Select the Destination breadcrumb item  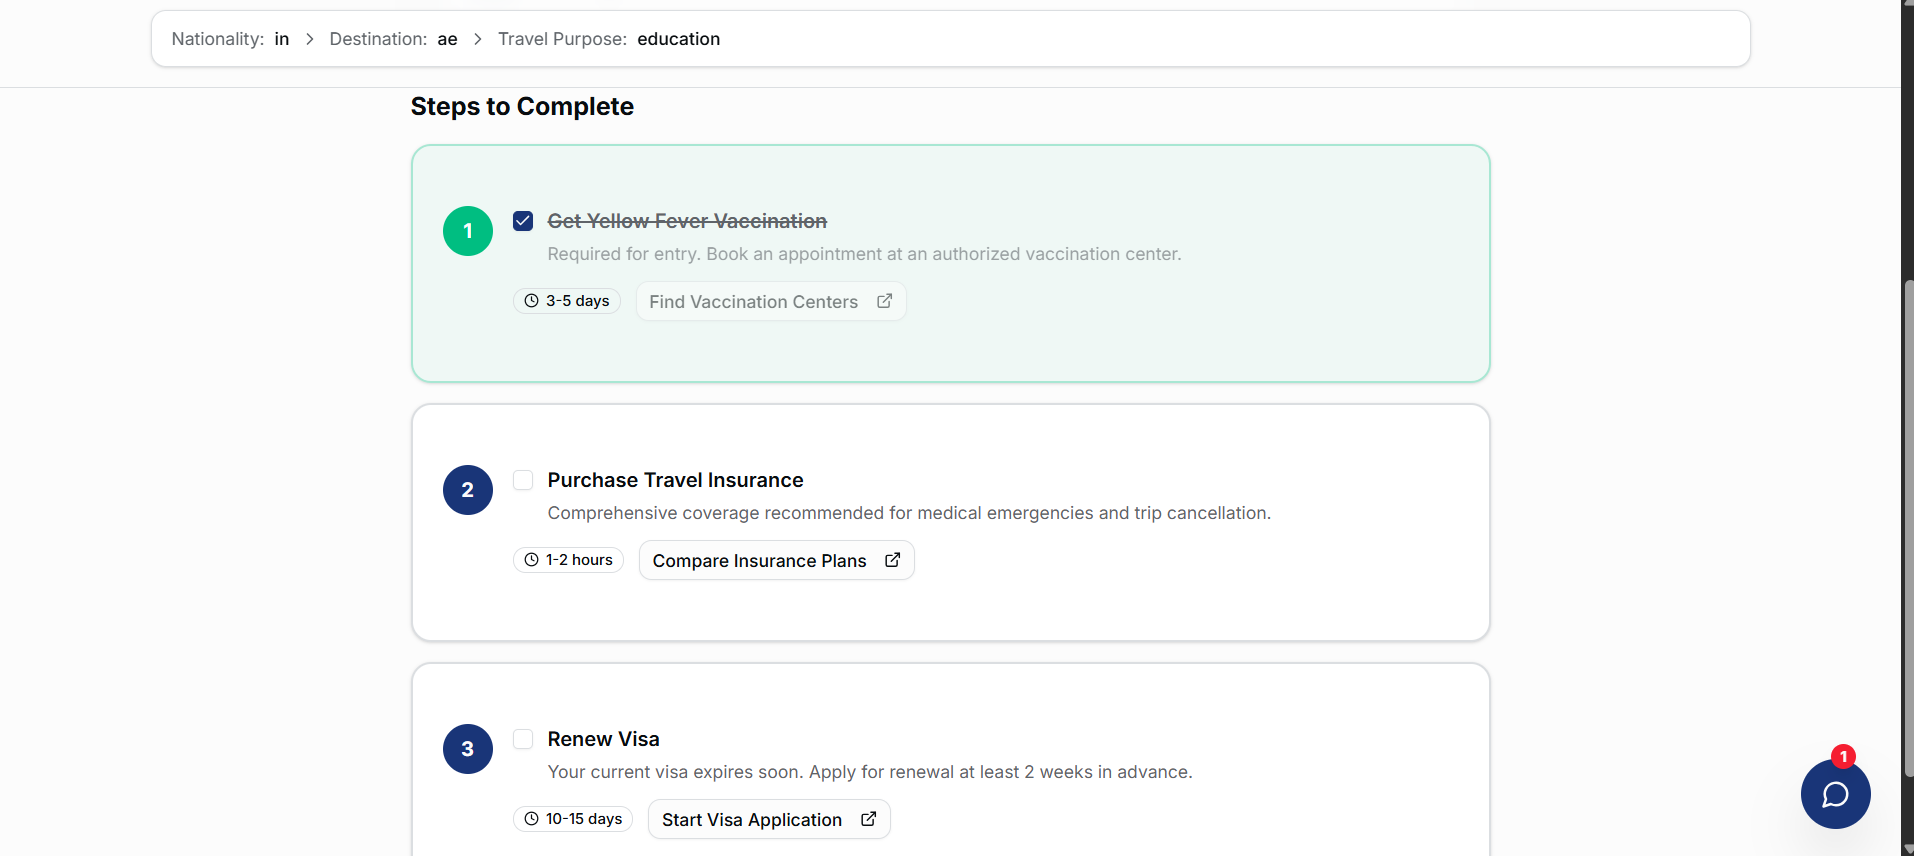click(x=393, y=39)
